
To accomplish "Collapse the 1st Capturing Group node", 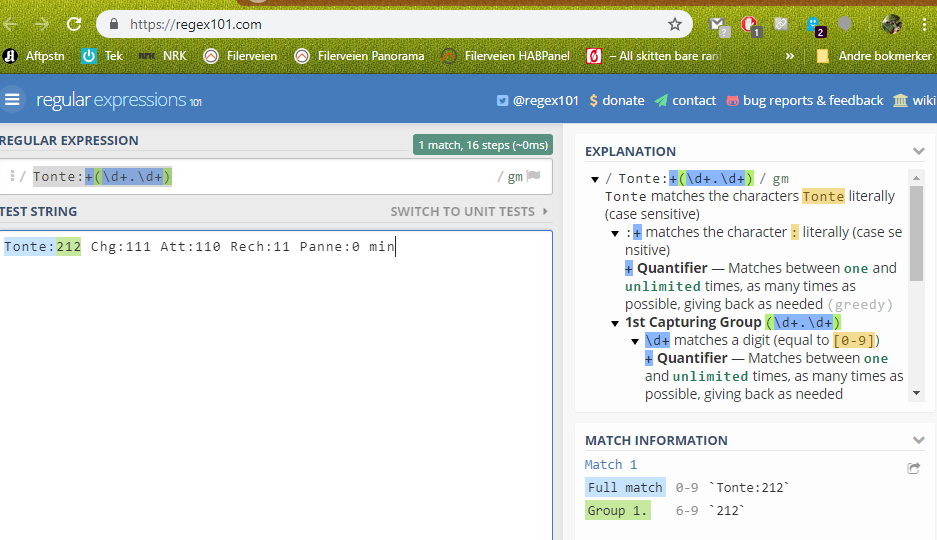I will point(615,323).
